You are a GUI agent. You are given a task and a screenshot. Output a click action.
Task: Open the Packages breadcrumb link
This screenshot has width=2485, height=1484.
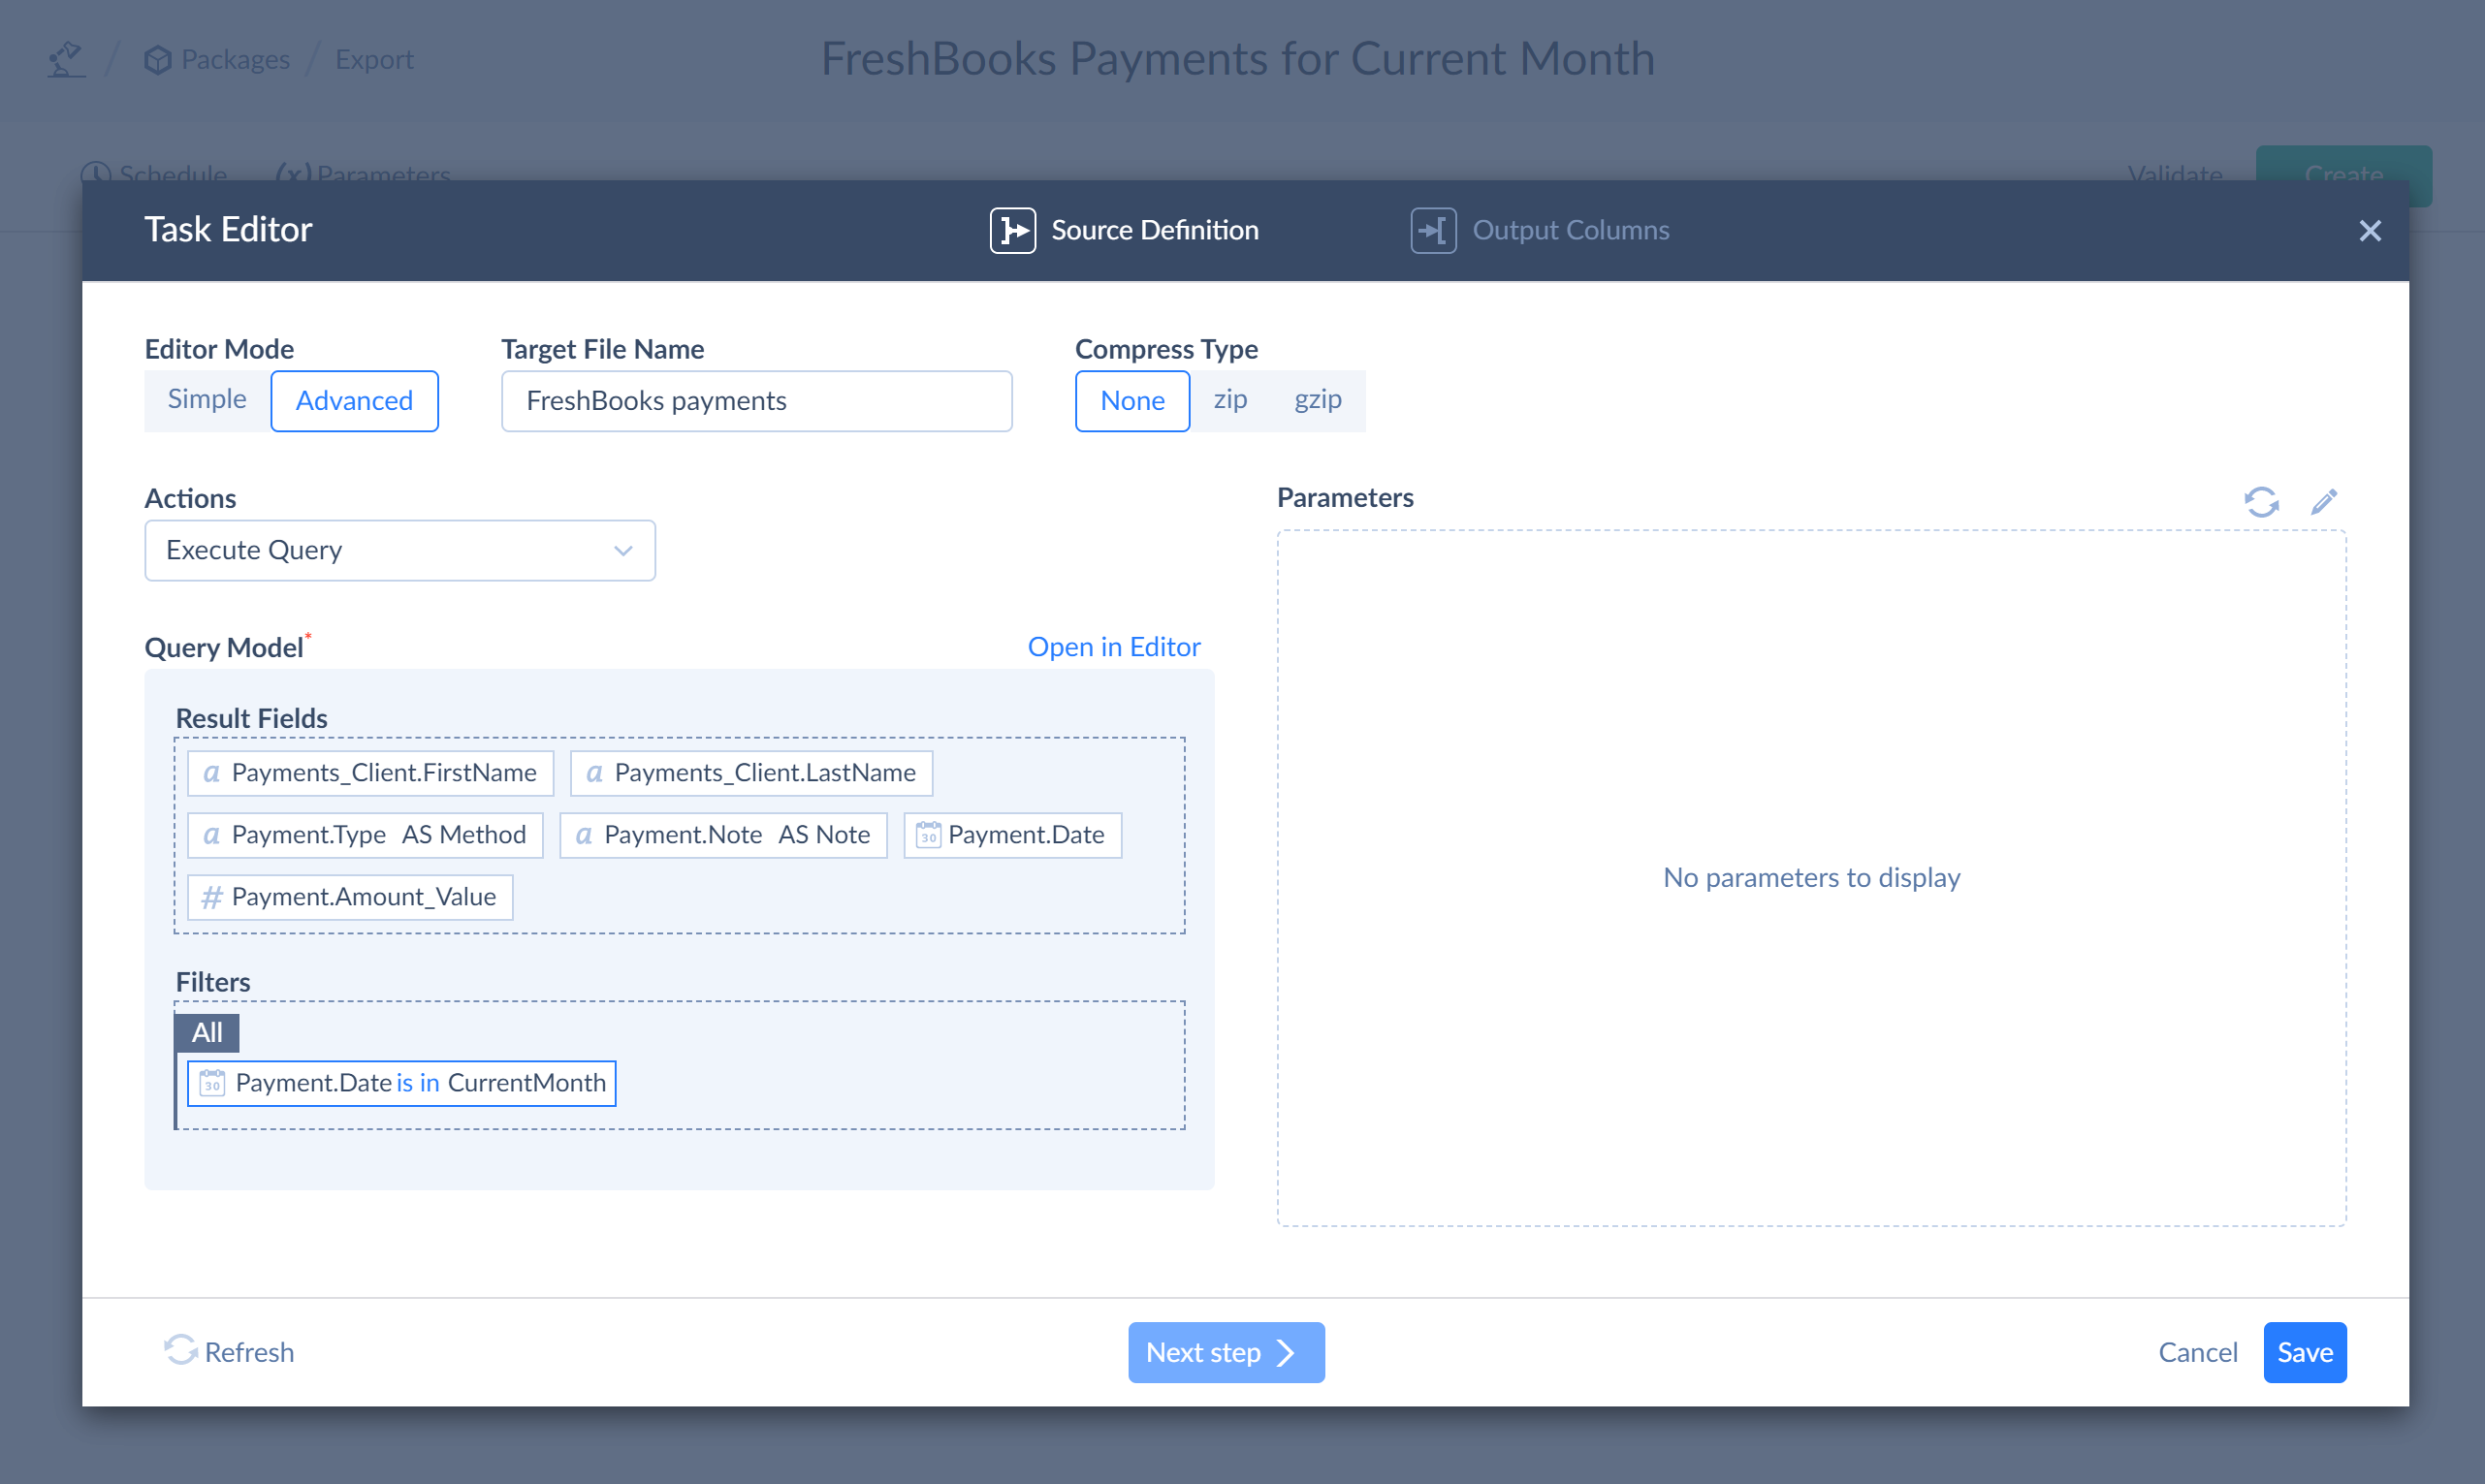click(x=217, y=59)
